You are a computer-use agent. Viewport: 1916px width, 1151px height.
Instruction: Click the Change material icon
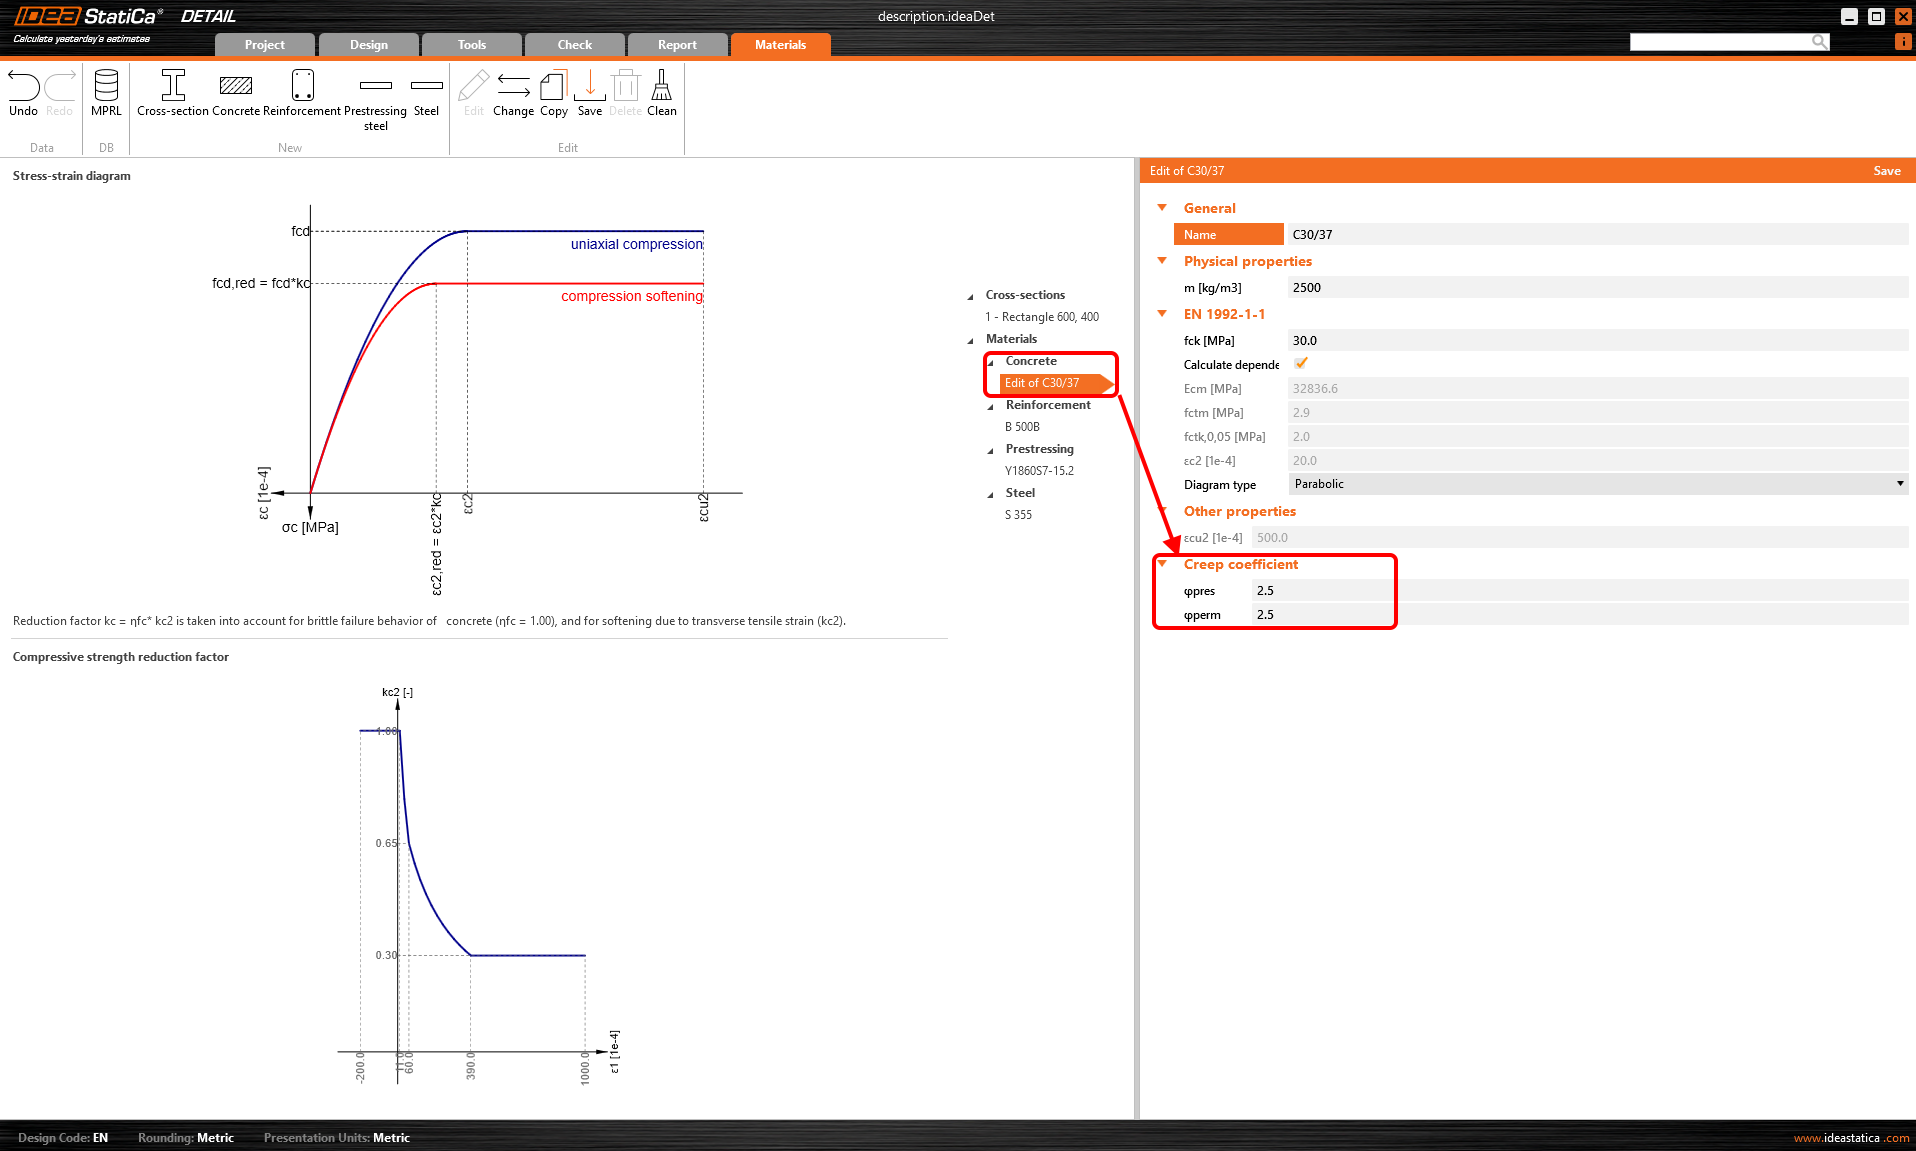coord(513,88)
